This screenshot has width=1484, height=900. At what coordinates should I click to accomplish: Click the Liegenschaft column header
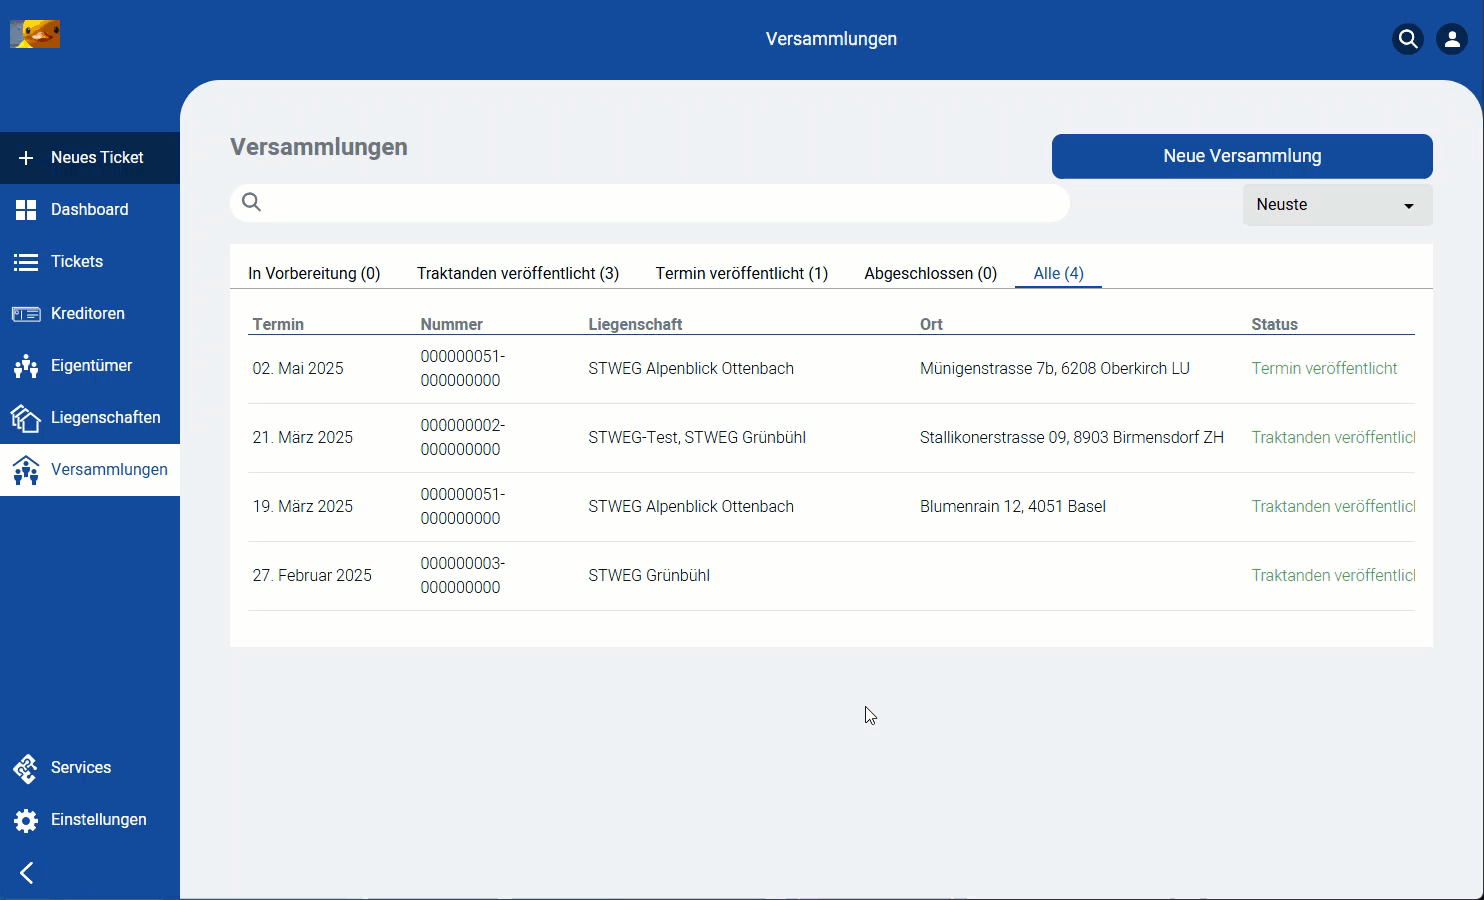(x=635, y=324)
